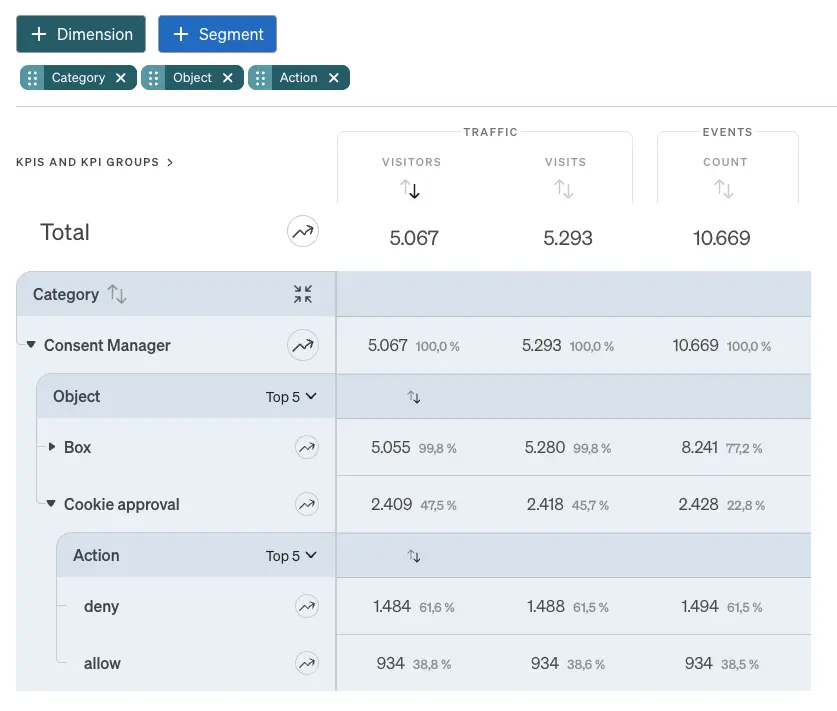This screenshot has height=711, width=837.
Task: Sort table by Visitors column
Action: coord(411,189)
